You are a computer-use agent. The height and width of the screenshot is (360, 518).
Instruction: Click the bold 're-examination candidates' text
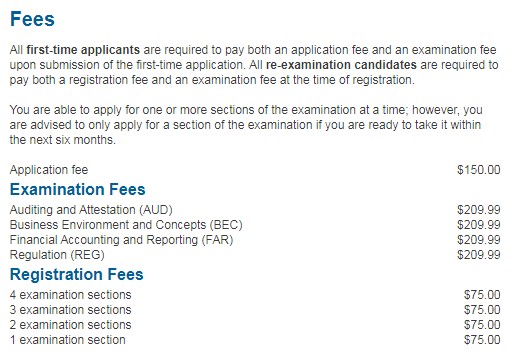pos(341,65)
